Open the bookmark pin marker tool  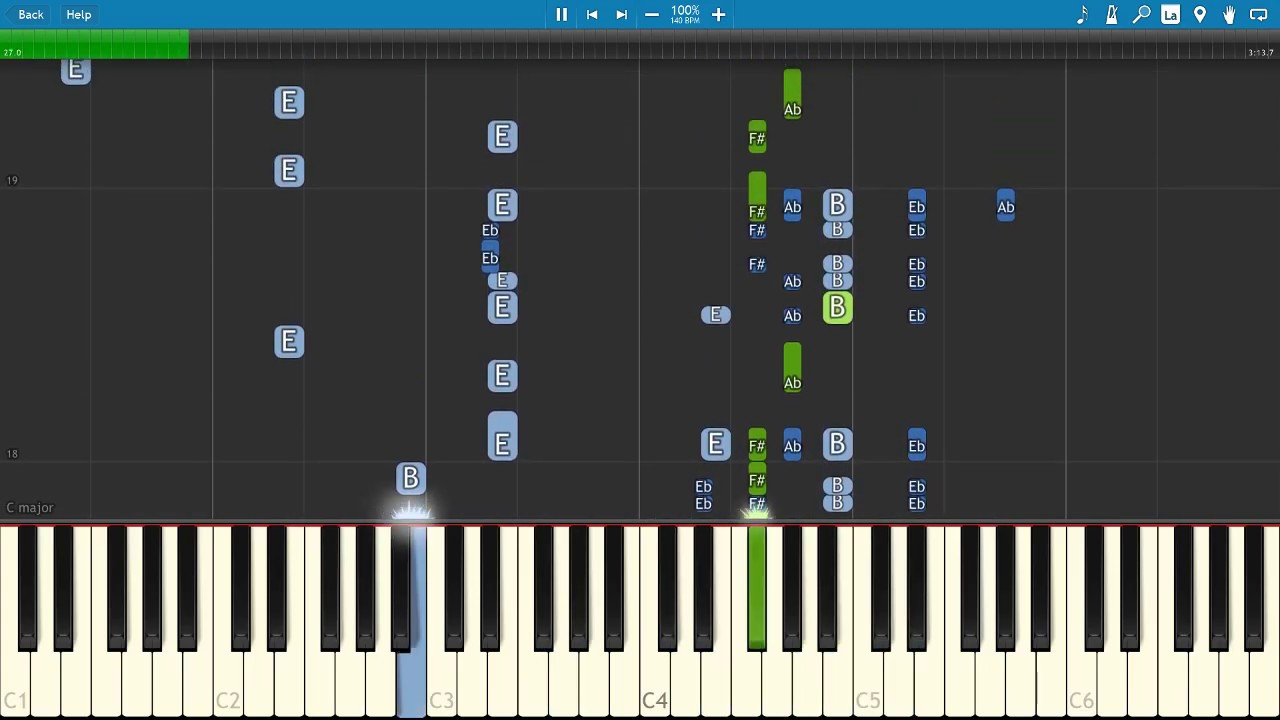(x=1200, y=15)
